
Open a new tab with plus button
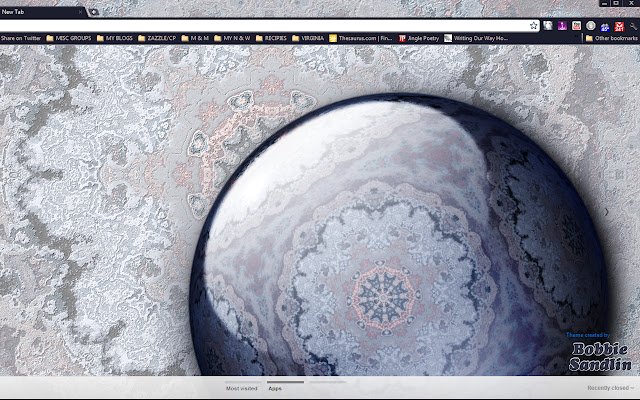[x=93, y=12]
